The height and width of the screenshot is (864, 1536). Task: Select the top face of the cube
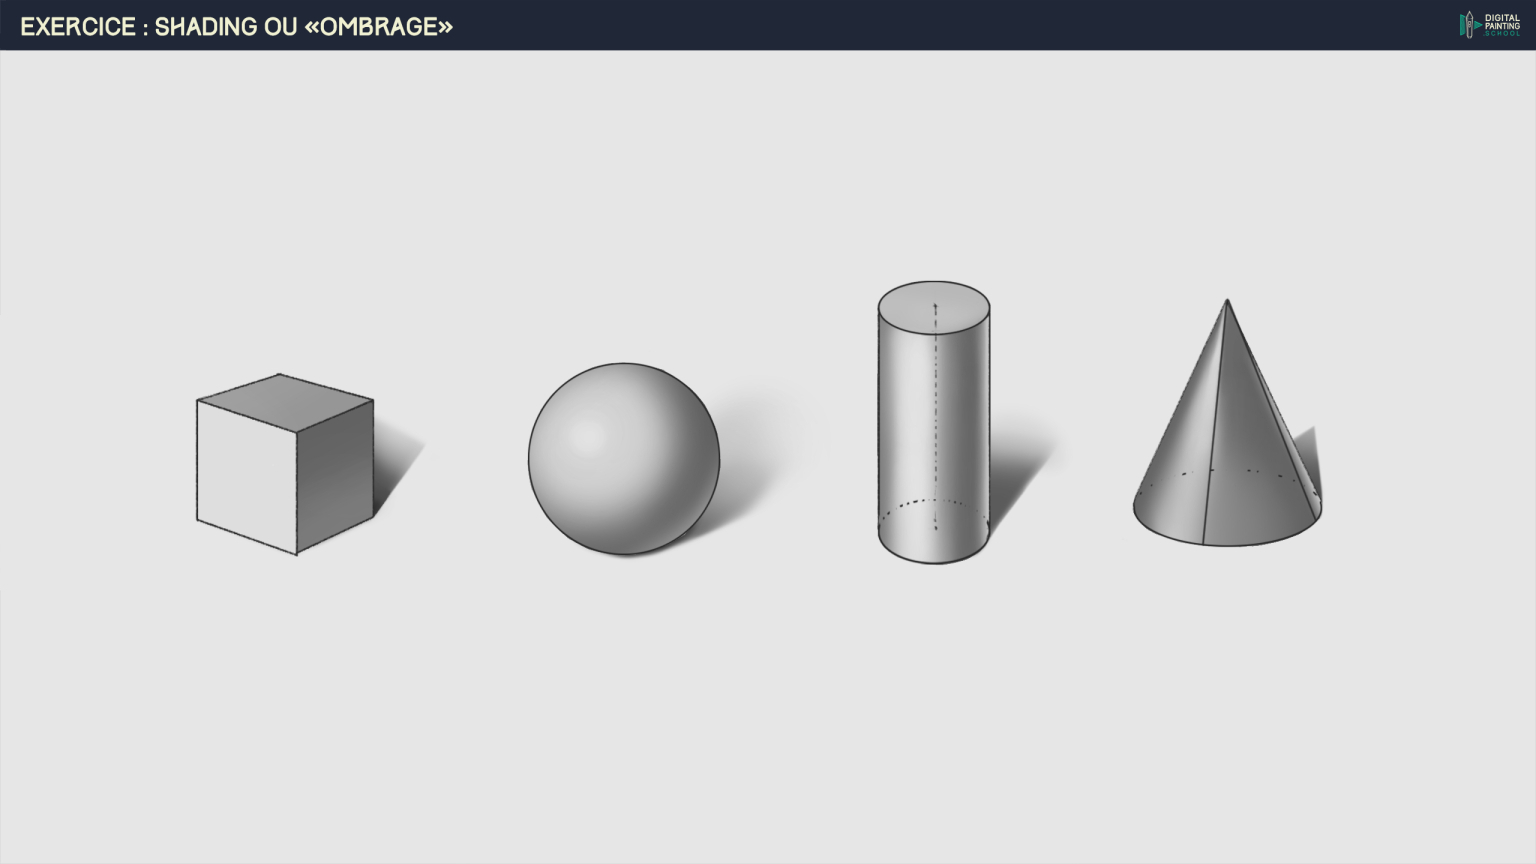coord(285,402)
